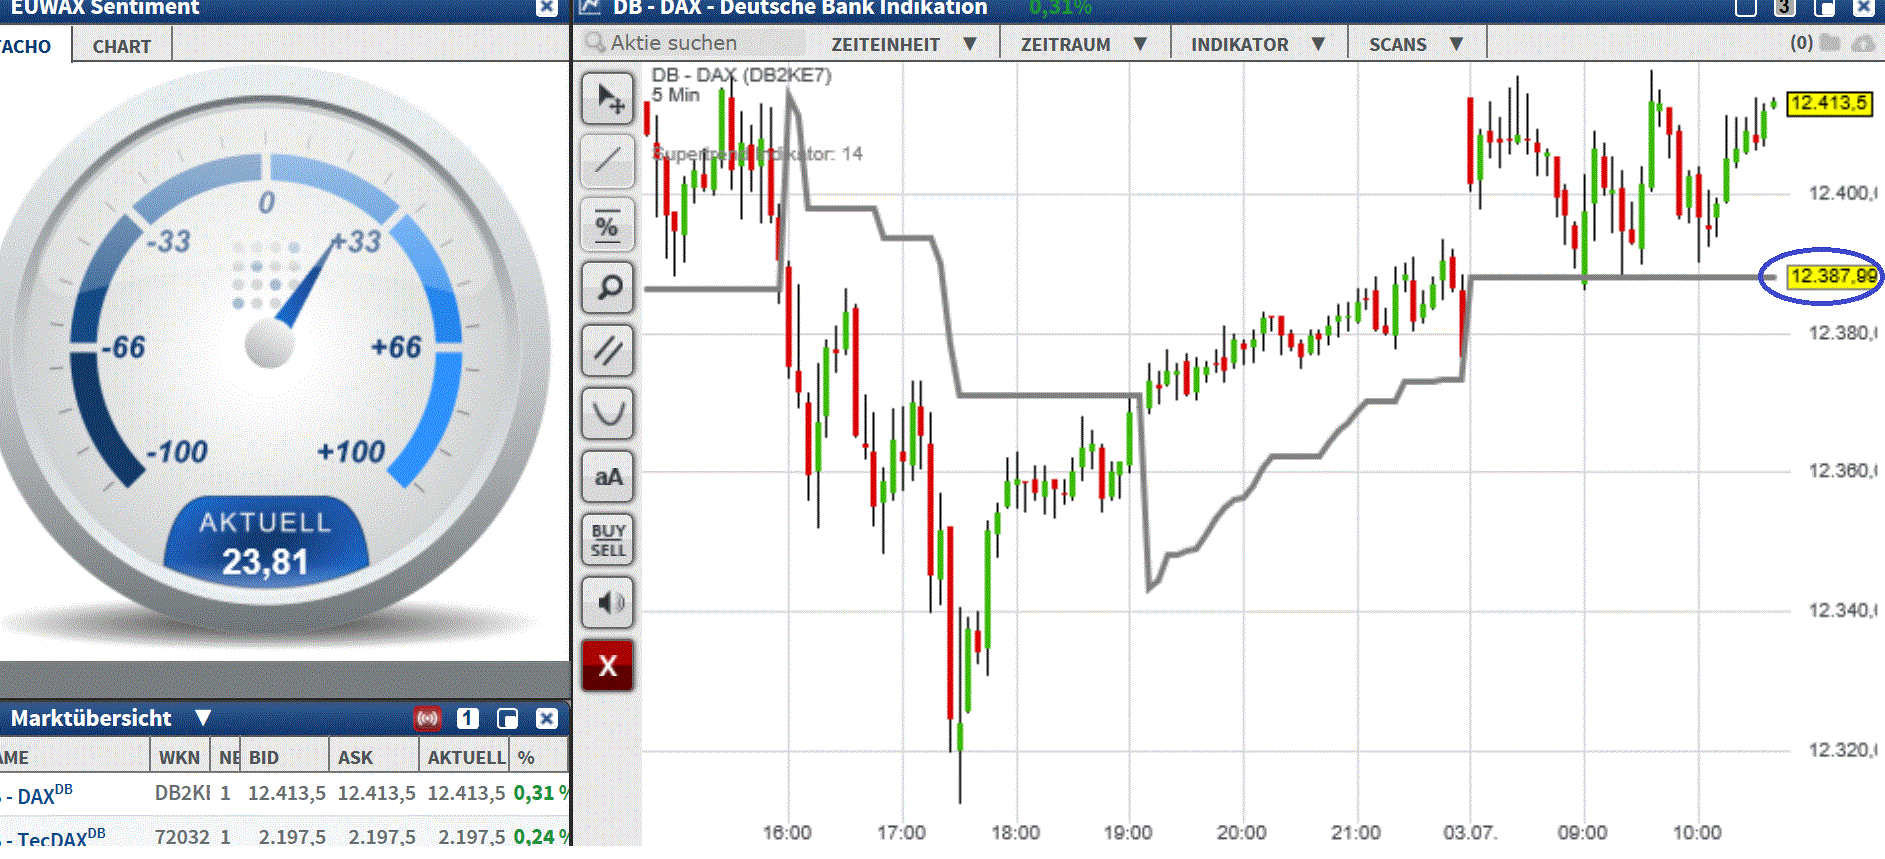Click the red X delete drawings button
This screenshot has width=1885, height=859.
click(608, 665)
